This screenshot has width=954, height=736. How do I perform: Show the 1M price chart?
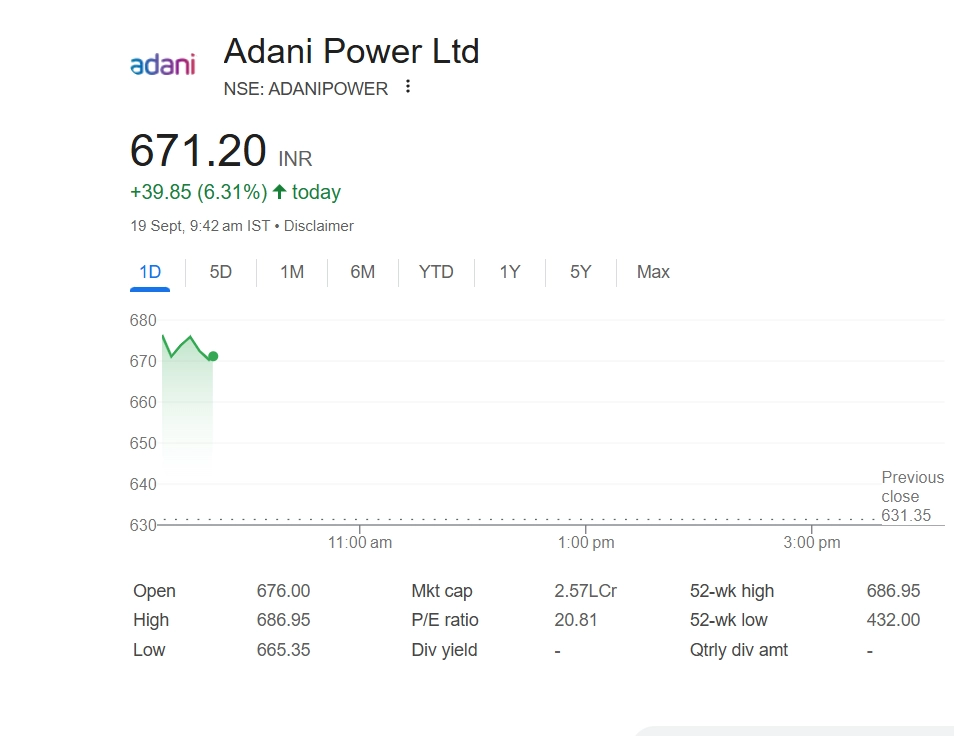[292, 272]
